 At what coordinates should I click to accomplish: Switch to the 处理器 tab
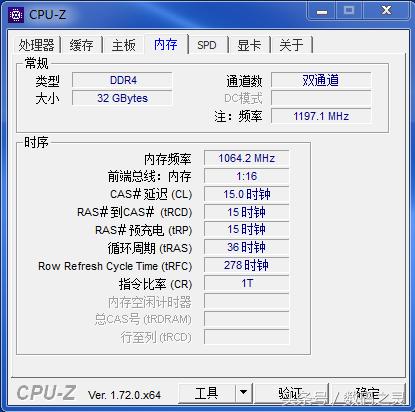pyautogui.click(x=36, y=45)
